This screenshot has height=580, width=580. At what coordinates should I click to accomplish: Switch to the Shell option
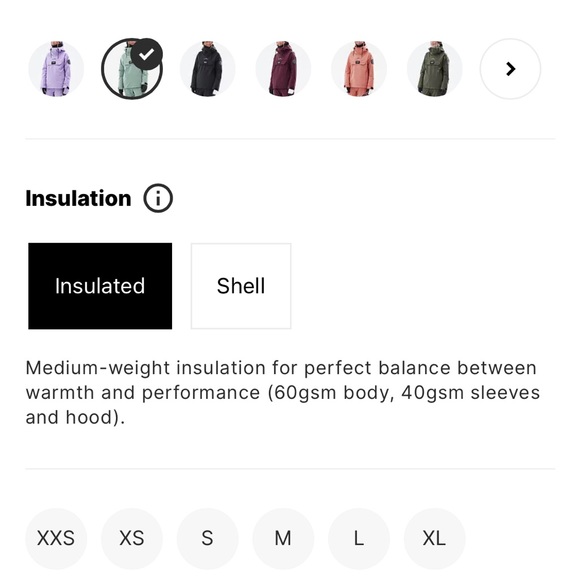coord(241,286)
